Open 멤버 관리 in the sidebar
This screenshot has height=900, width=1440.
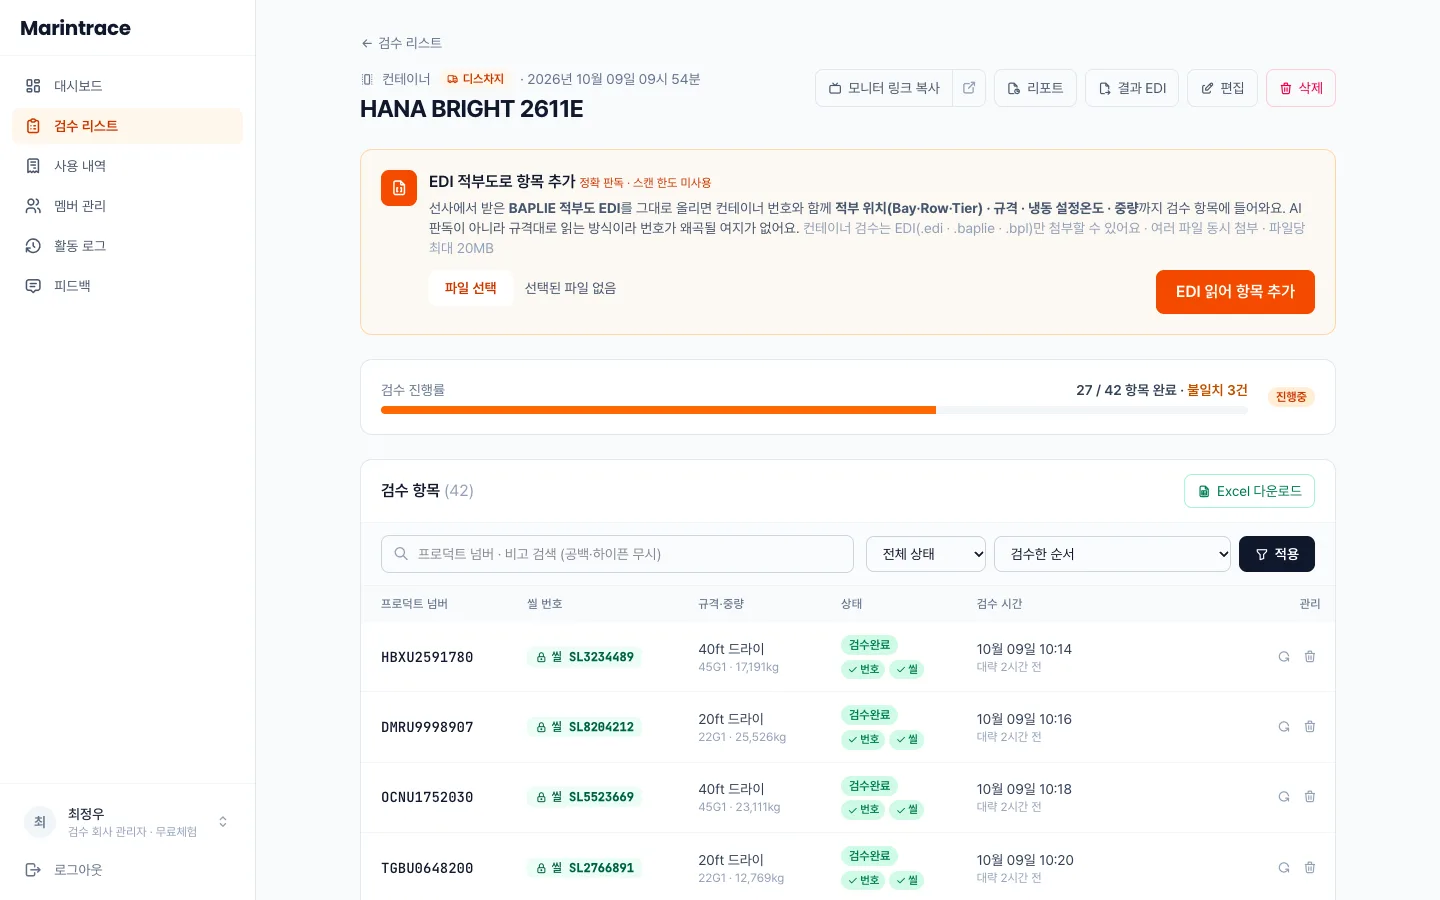[127, 206]
